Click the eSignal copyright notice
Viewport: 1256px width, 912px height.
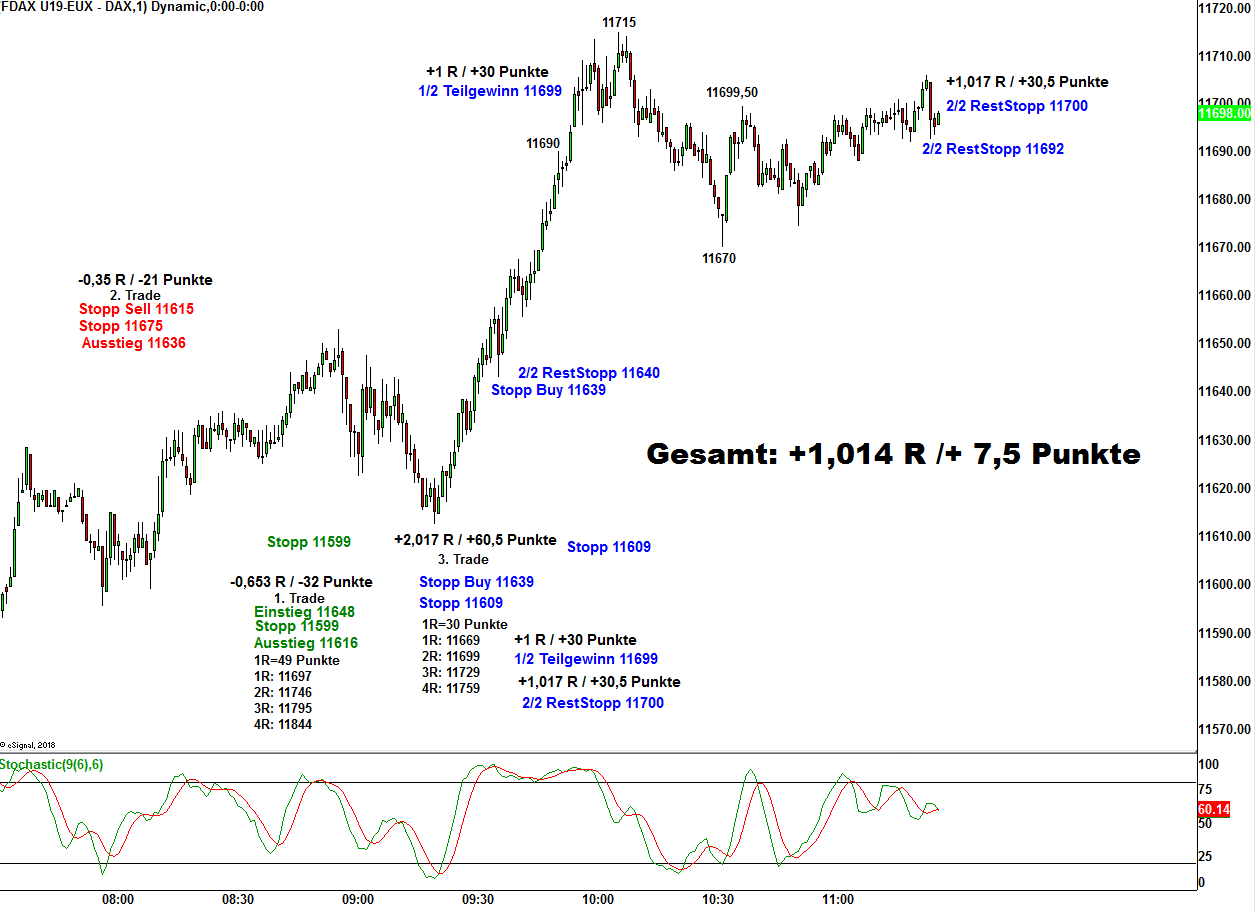coord(28,745)
